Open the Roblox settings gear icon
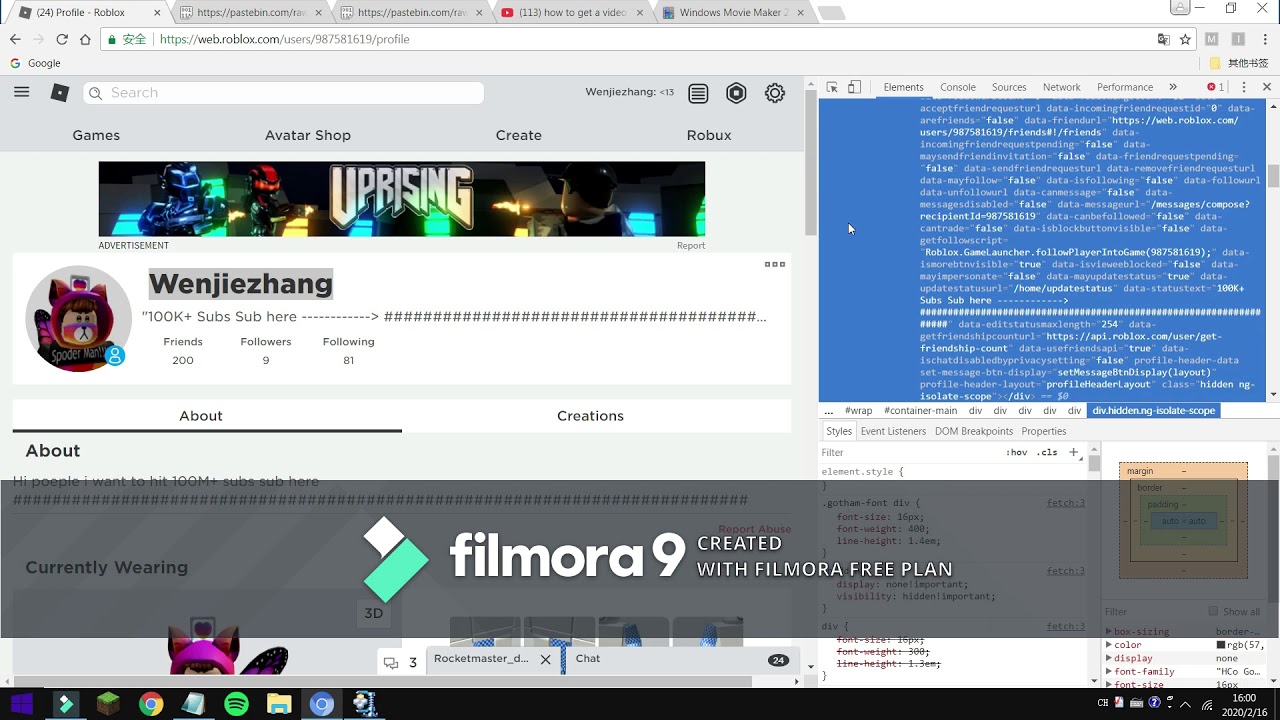 (x=775, y=93)
